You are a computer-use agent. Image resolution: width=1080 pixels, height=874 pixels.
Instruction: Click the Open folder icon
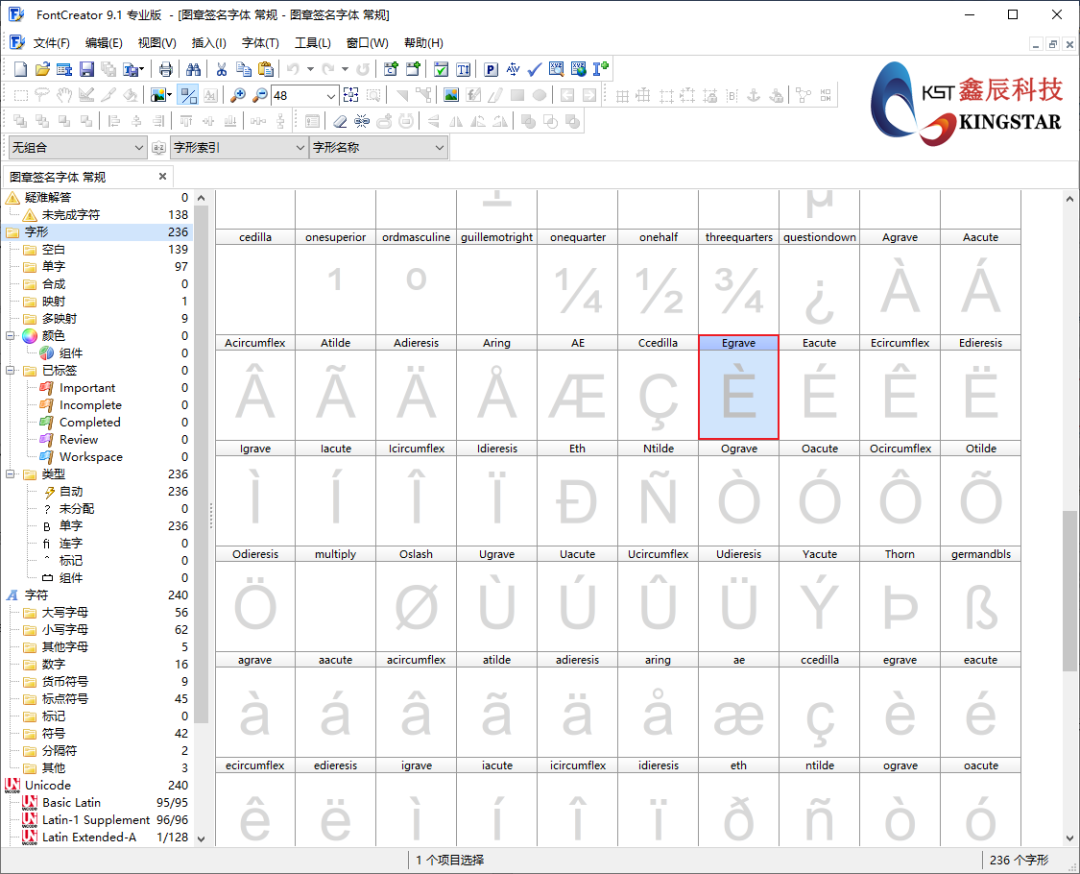[43, 69]
